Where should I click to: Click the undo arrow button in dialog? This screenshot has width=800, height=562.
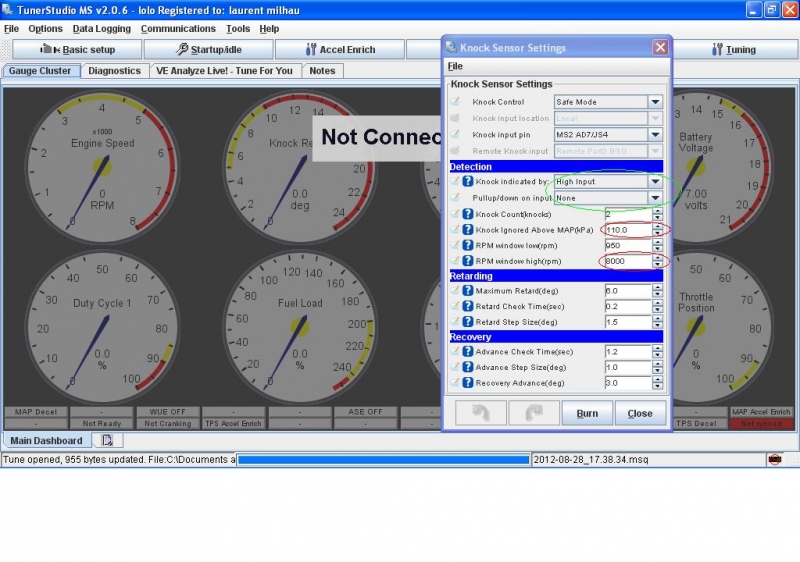[x=481, y=413]
